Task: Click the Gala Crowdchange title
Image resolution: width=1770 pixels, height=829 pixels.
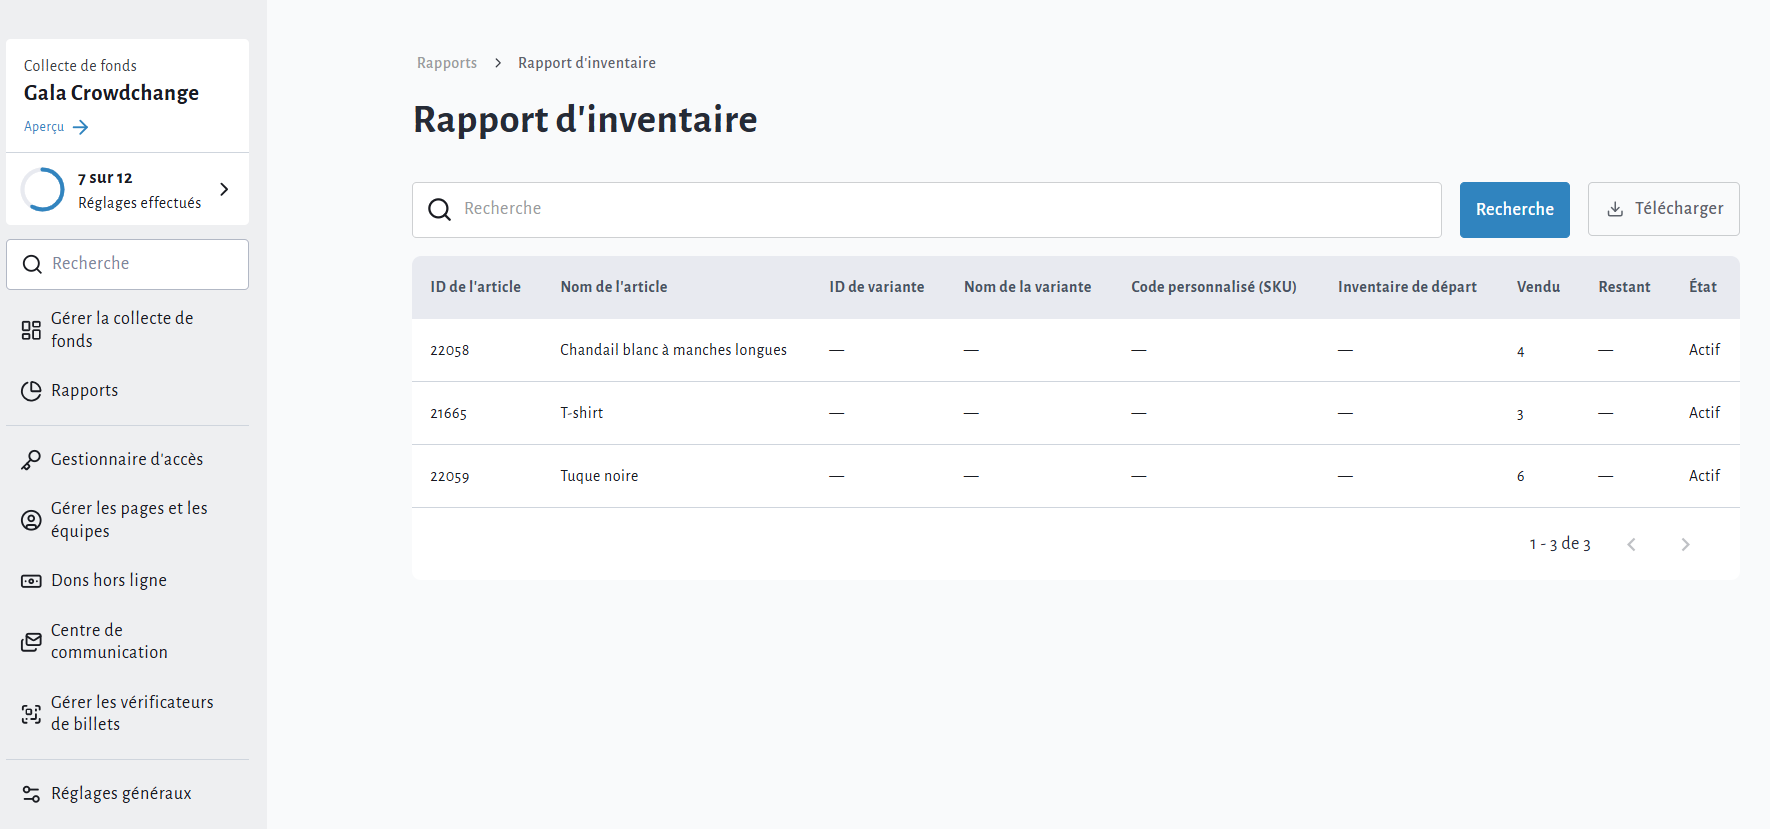Action: (111, 93)
